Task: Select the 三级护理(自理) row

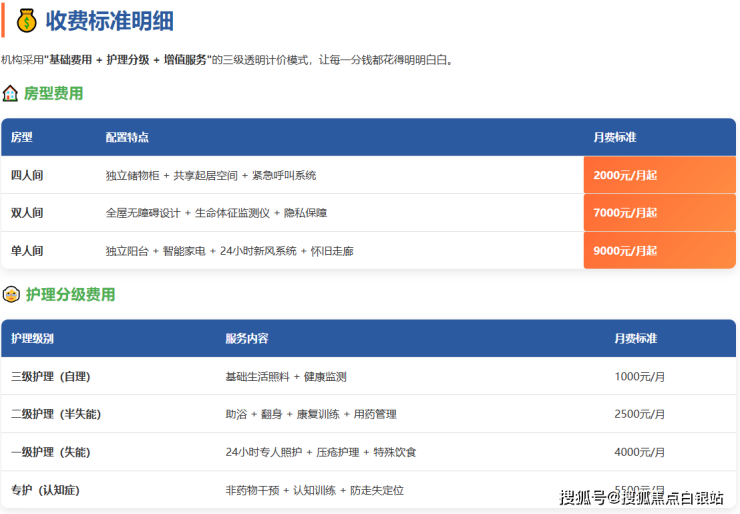Action: click(50, 377)
